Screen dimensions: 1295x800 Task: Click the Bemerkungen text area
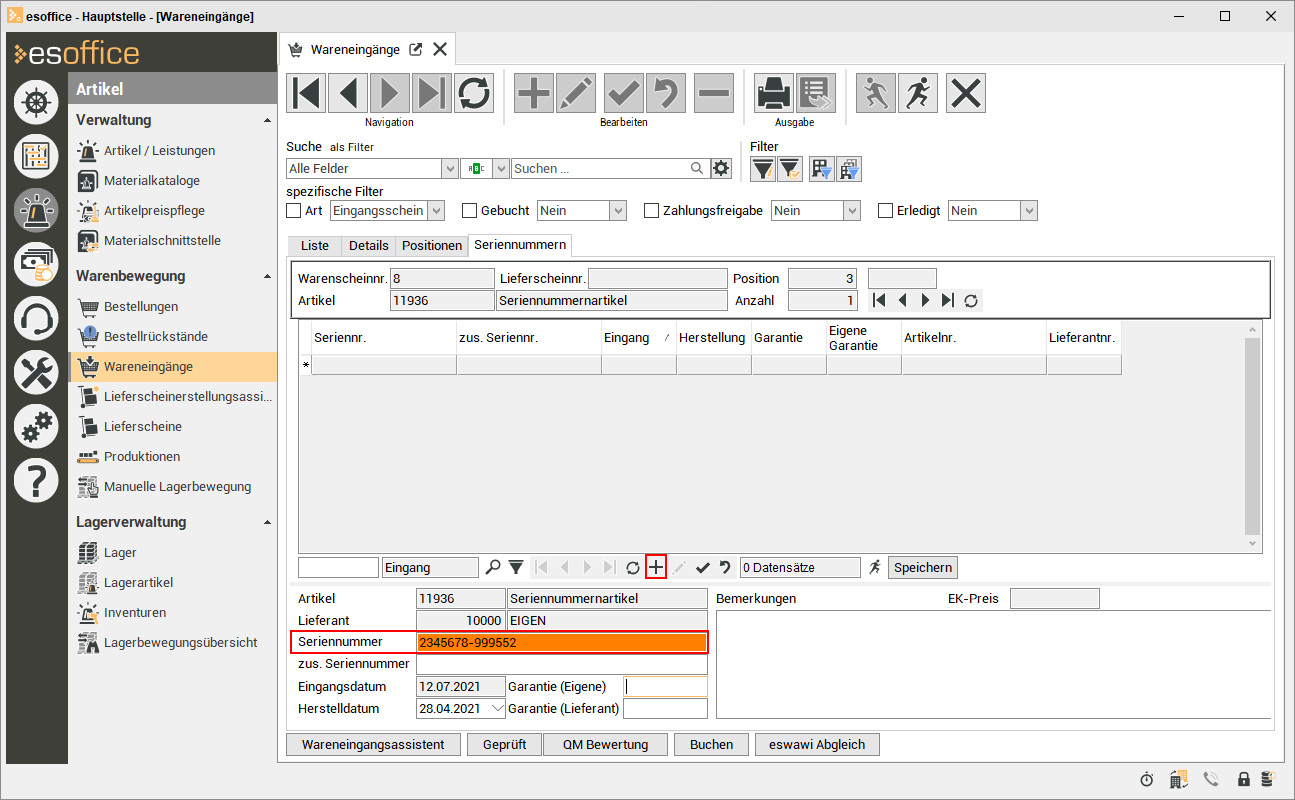994,664
